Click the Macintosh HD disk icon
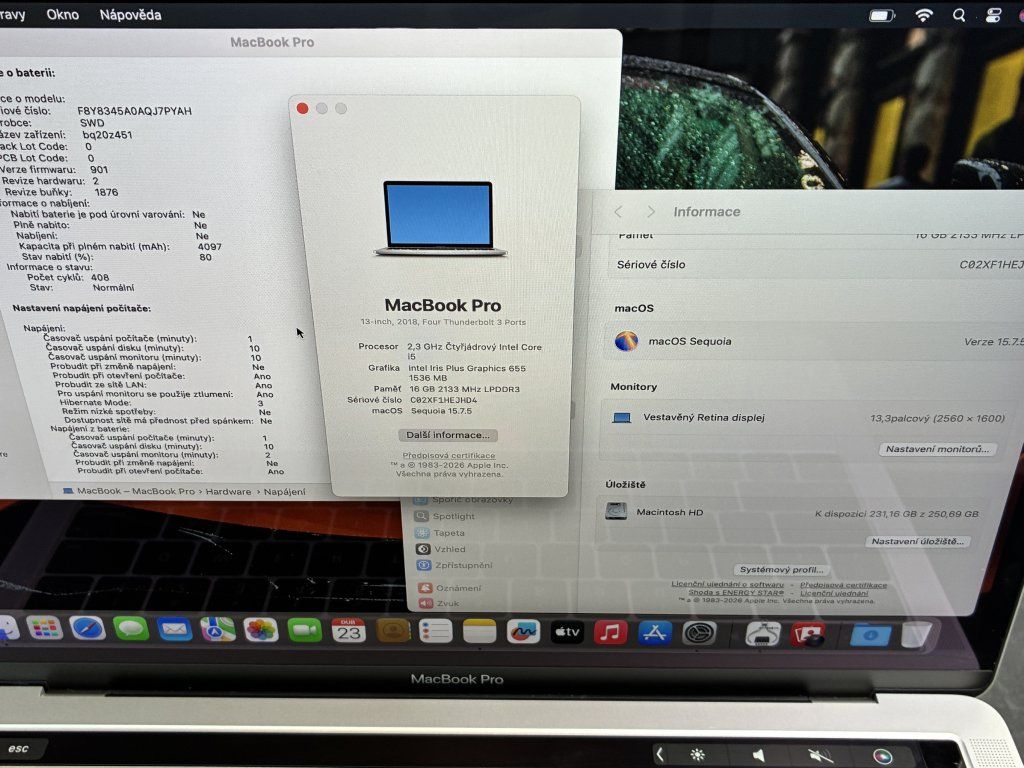 (x=616, y=511)
